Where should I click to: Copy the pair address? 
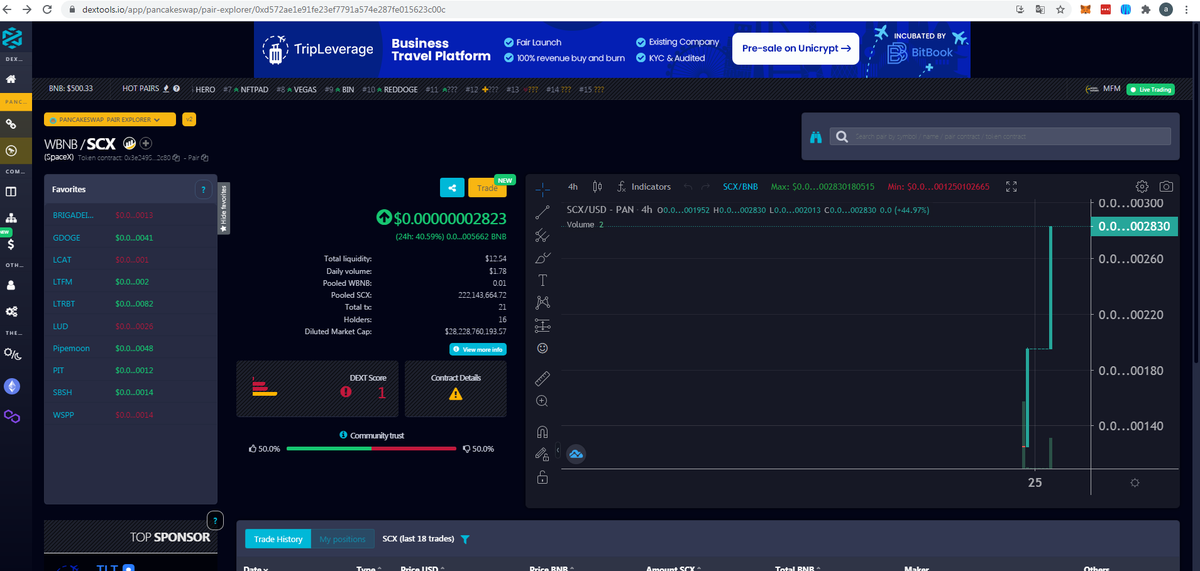point(205,157)
